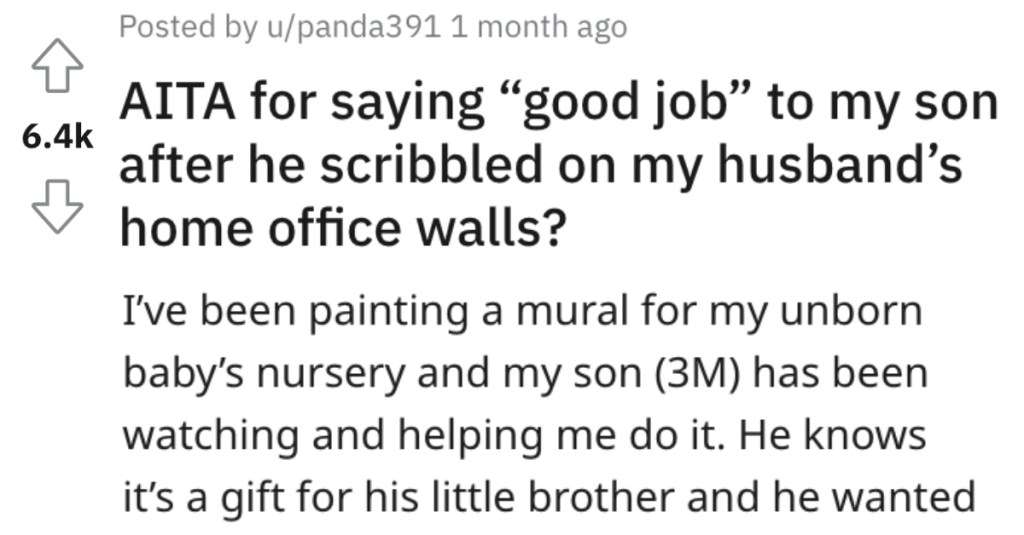This screenshot has height=535, width=1024.
Task: Click the word 'unborn' in the body text
Action: click(852, 311)
